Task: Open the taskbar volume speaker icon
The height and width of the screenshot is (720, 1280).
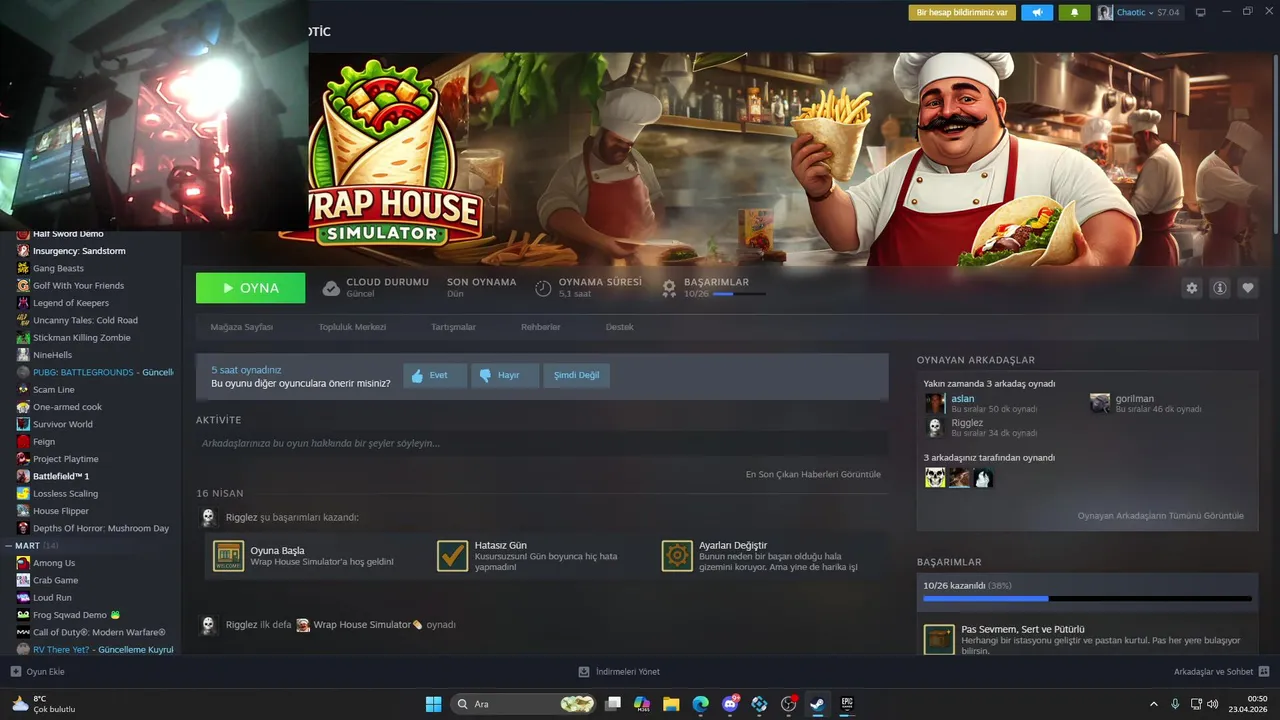Action: 1214,704
